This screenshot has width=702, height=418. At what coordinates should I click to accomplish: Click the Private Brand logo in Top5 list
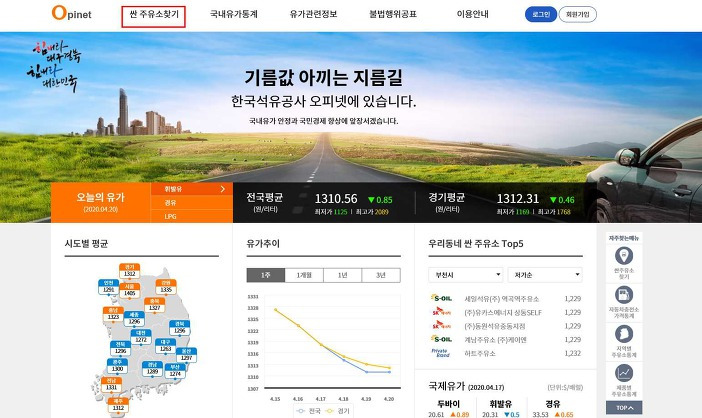click(x=442, y=352)
